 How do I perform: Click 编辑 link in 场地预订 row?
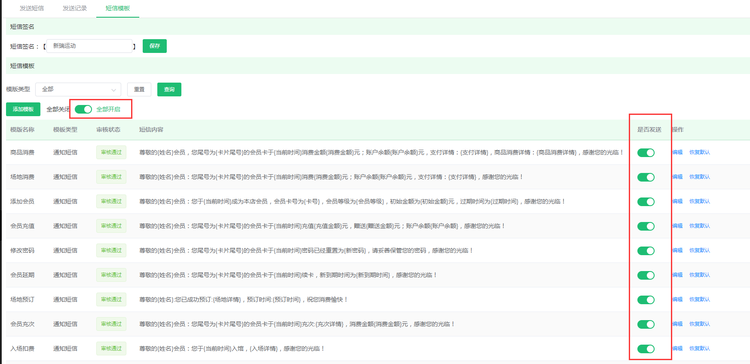677,299
